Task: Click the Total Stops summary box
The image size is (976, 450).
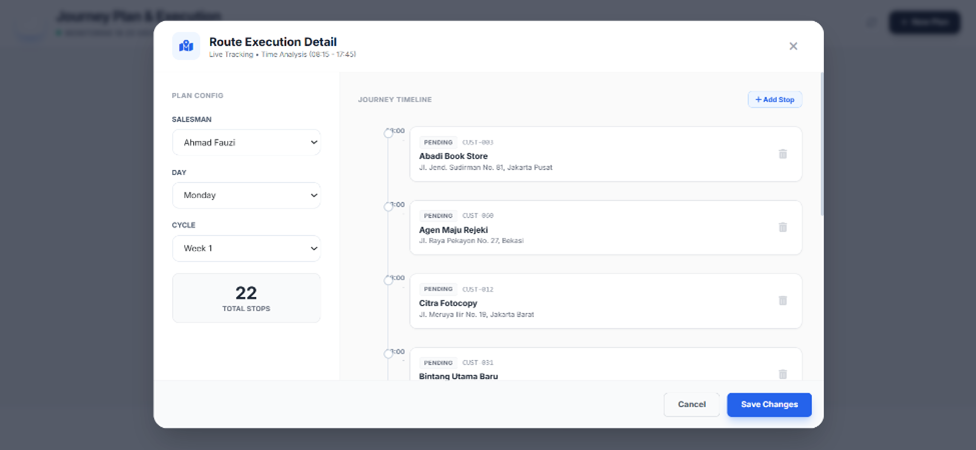Action: point(246,298)
